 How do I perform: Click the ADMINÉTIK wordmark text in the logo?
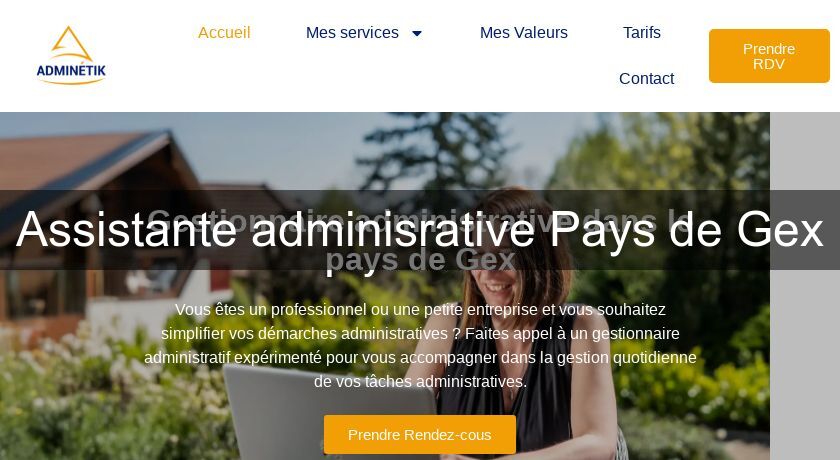pos(71,71)
